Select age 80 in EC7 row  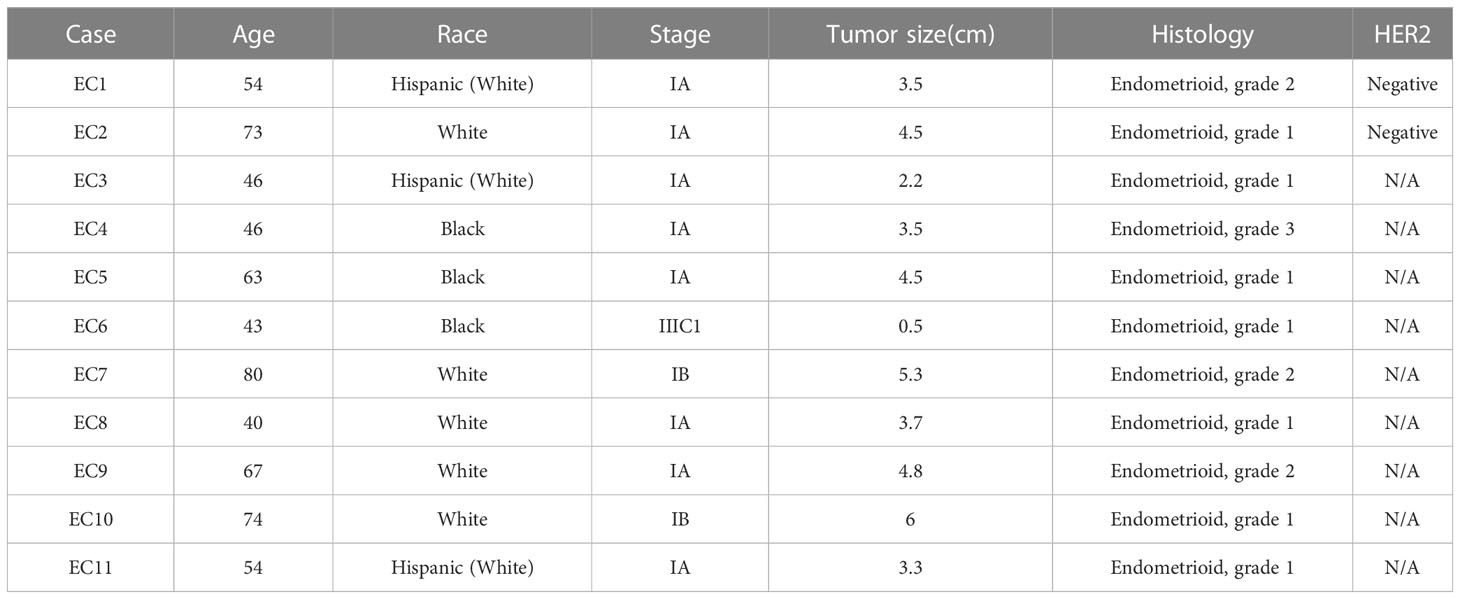click(x=253, y=374)
